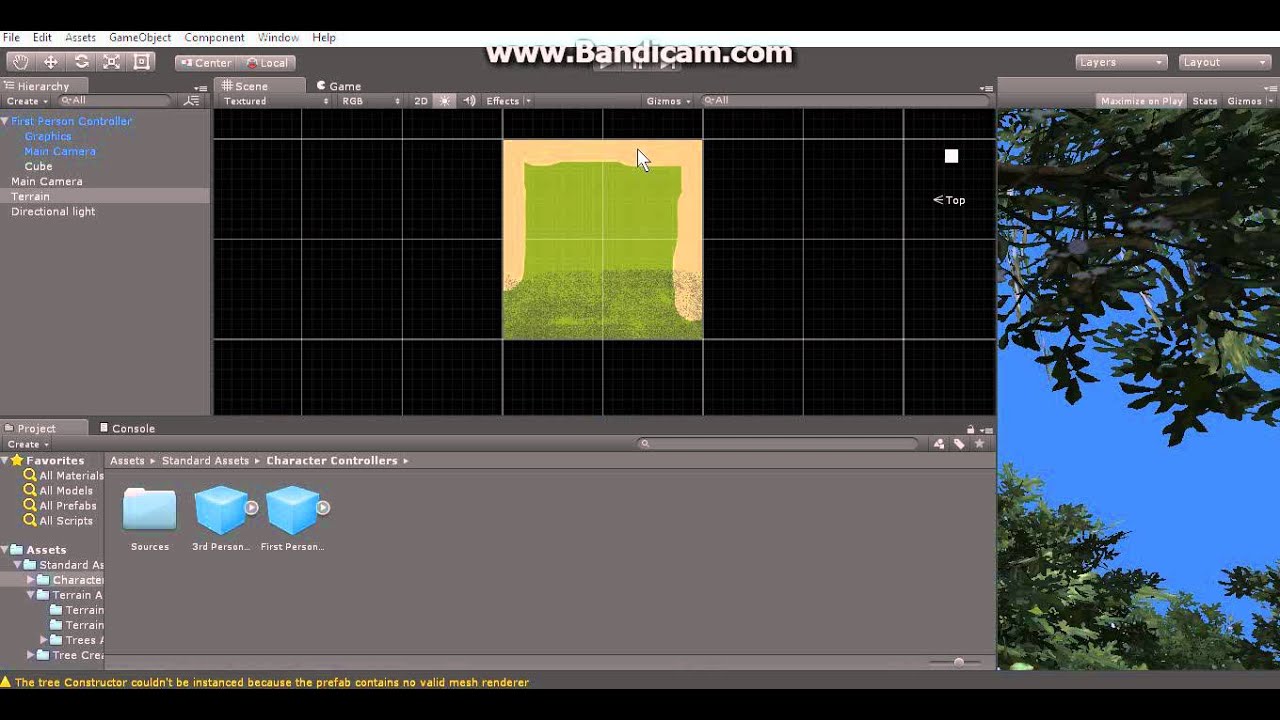Adjust the Project thumbnail size slider
The width and height of the screenshot is (1280, 720).
tap(959, 662)
